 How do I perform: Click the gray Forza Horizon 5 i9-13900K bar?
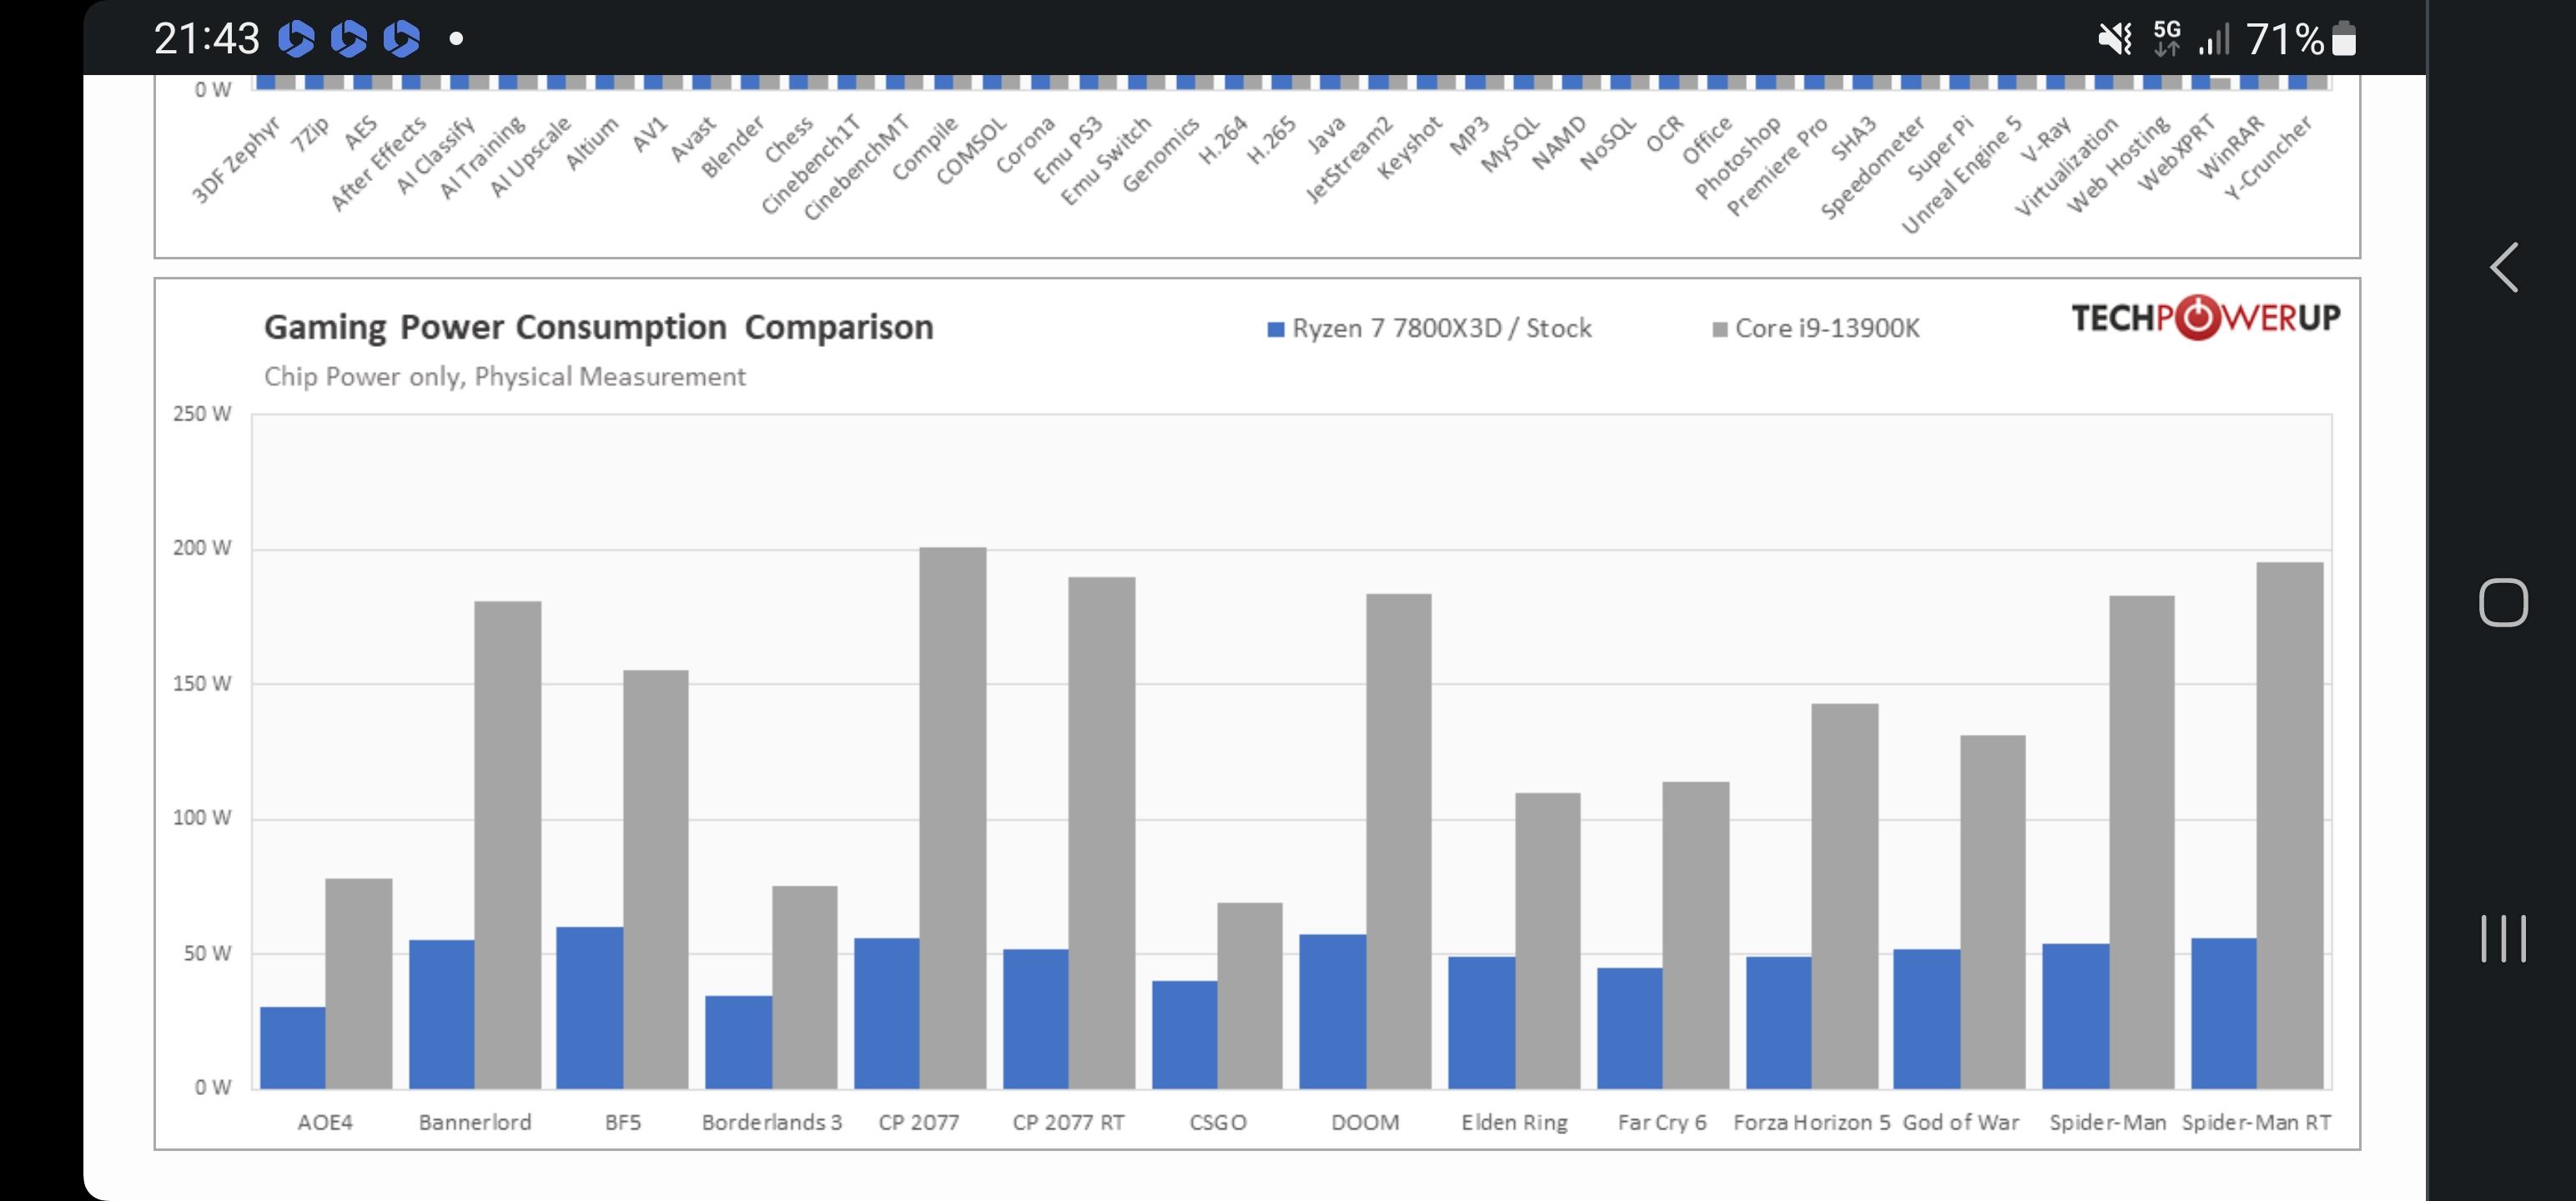pyautogui.click(x=1845, y=896)
